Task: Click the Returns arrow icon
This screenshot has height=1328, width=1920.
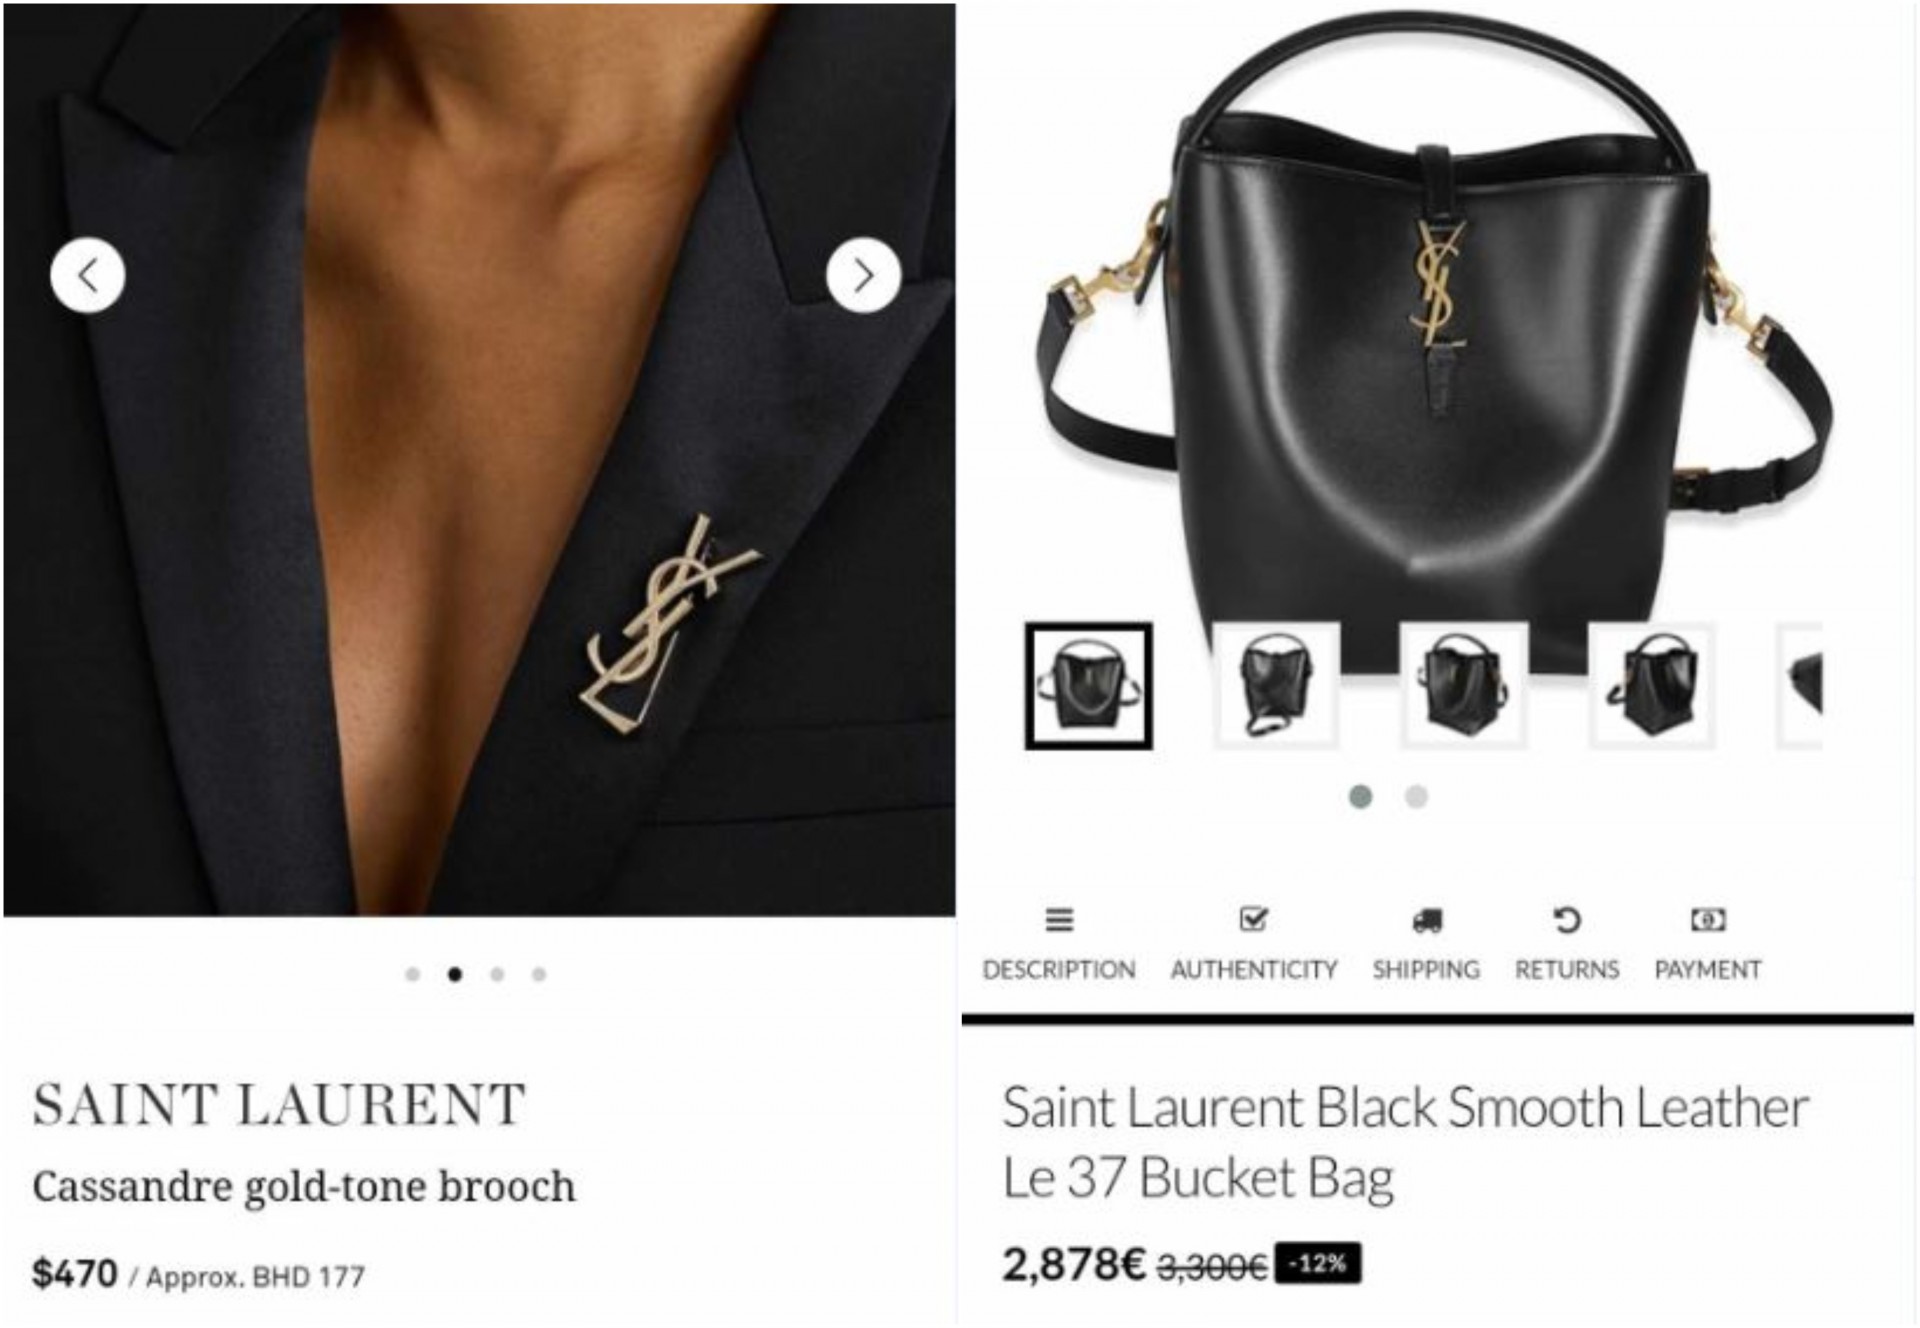Action: 1567,919
